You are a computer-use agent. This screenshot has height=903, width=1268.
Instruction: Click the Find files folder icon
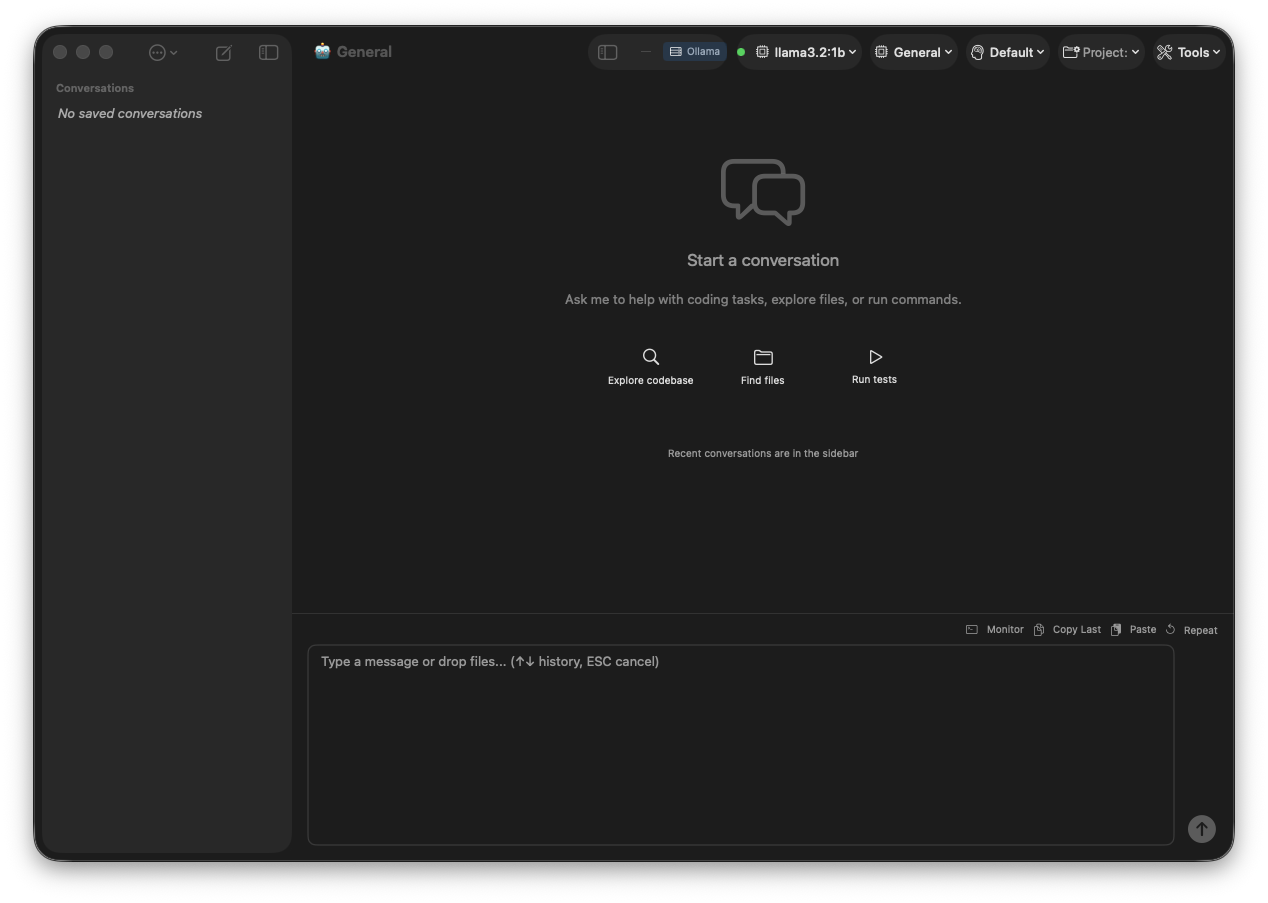[x=762, y=357]
